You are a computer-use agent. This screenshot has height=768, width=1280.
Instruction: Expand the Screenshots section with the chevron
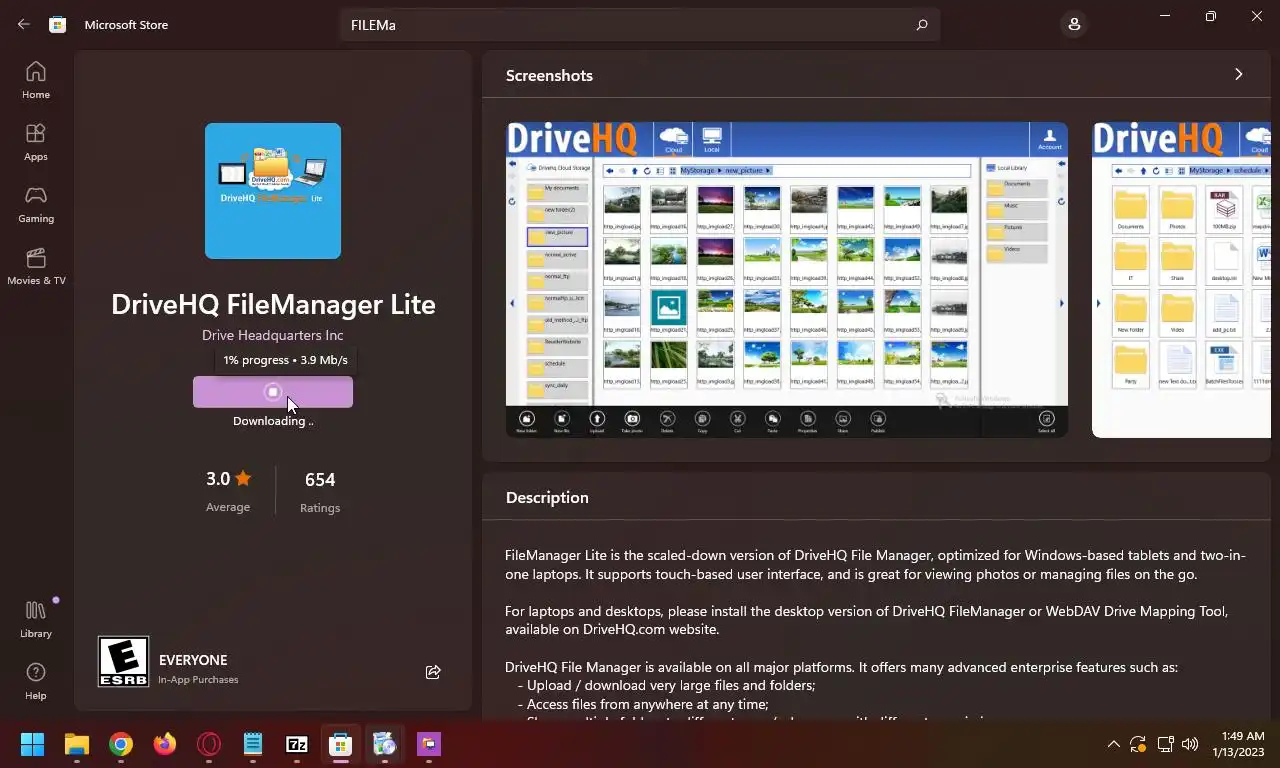tap(1238, 75)
